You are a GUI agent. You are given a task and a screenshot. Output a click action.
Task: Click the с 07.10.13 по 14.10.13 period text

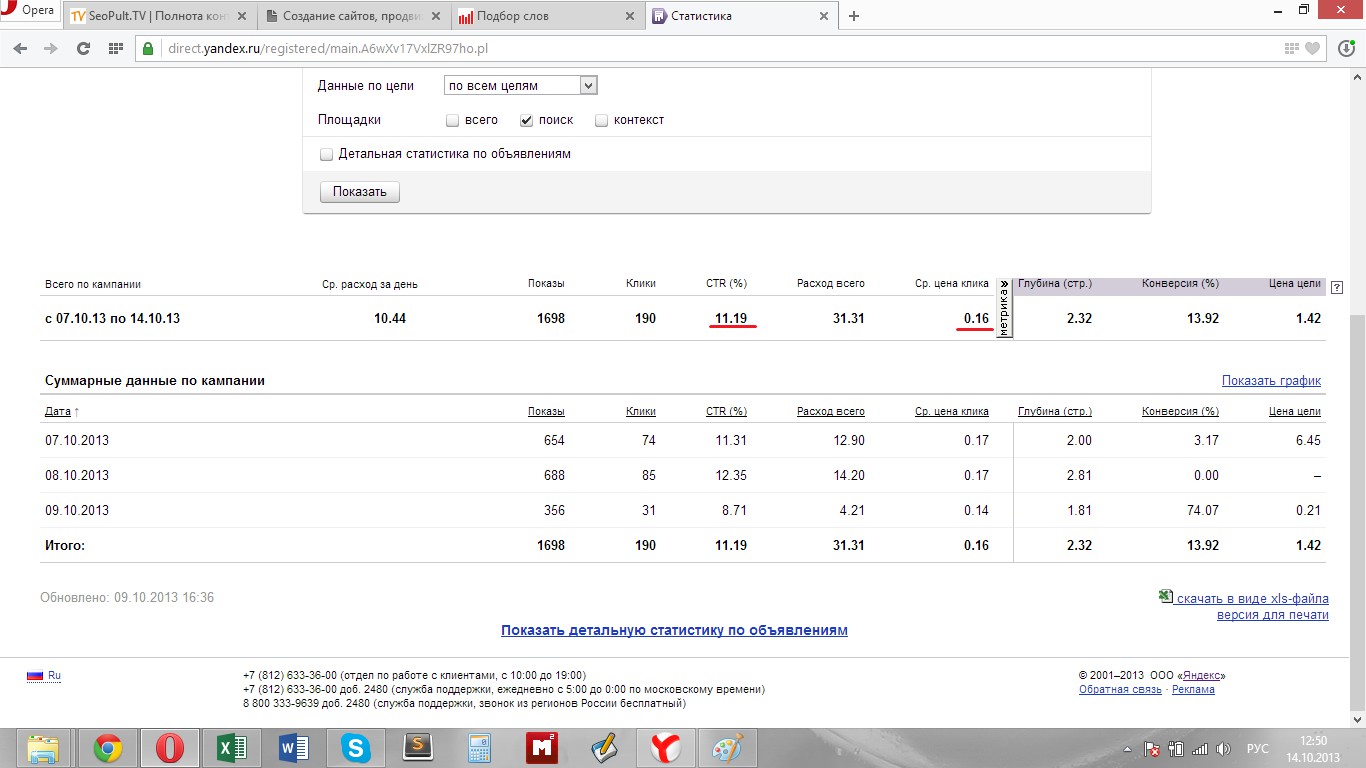pos(112,319)
